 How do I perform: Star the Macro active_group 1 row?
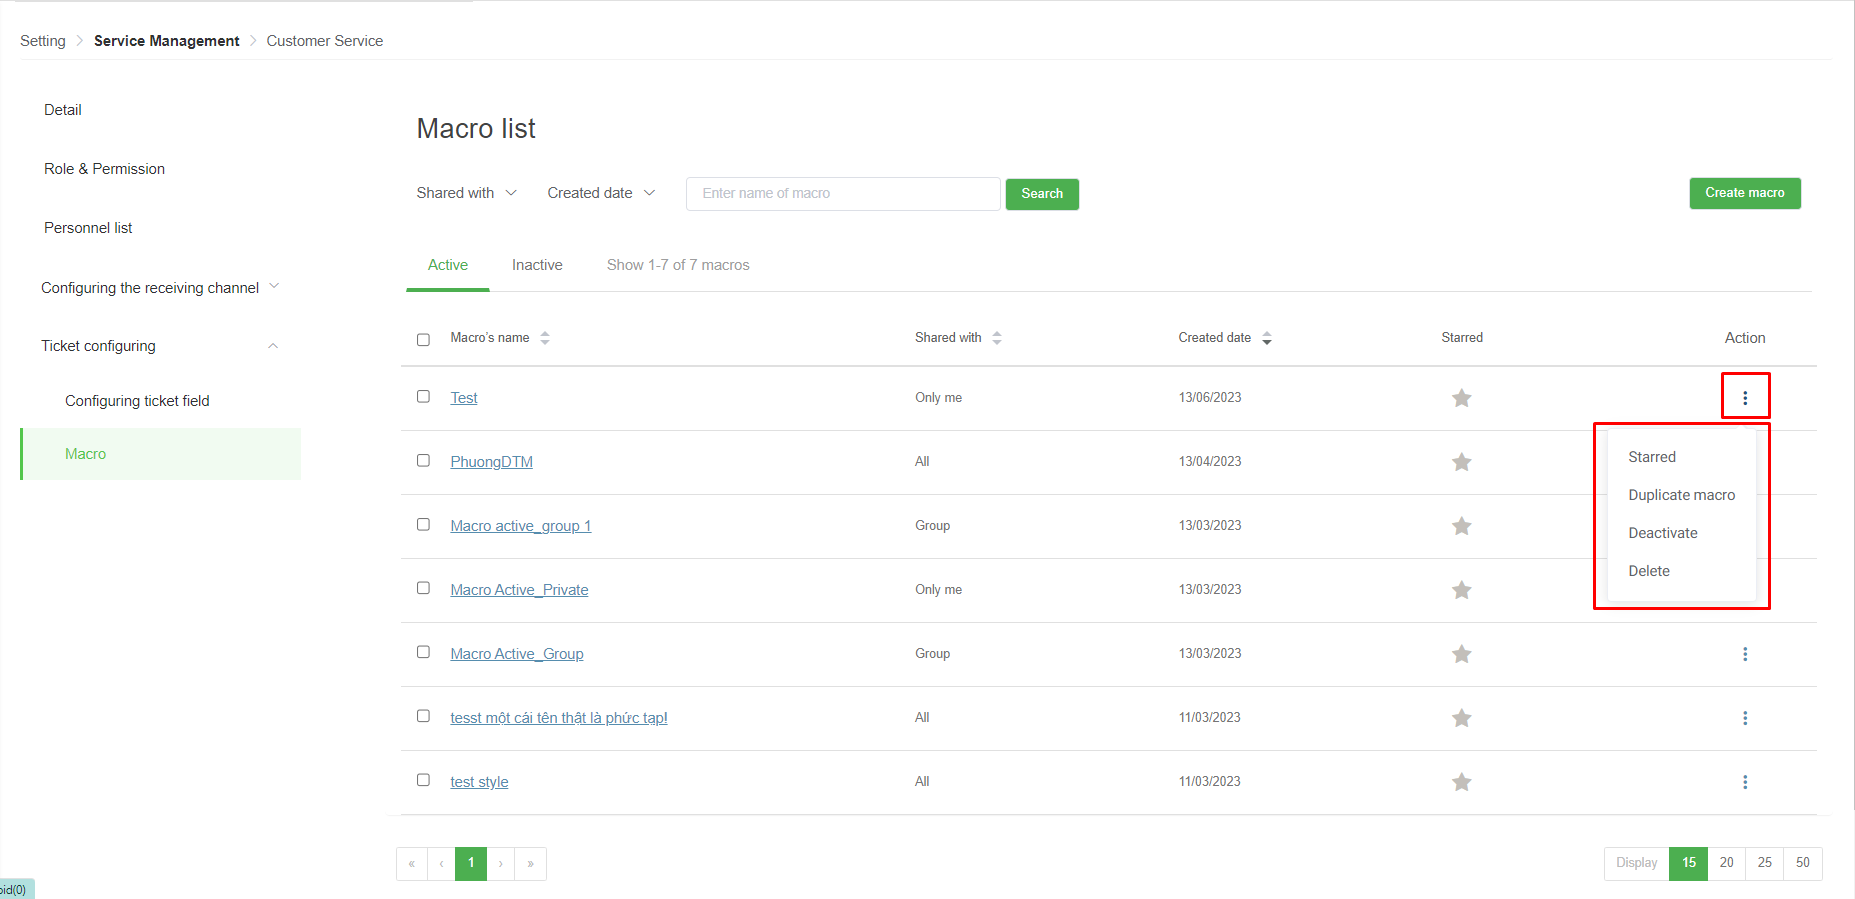pos(1461,526)
